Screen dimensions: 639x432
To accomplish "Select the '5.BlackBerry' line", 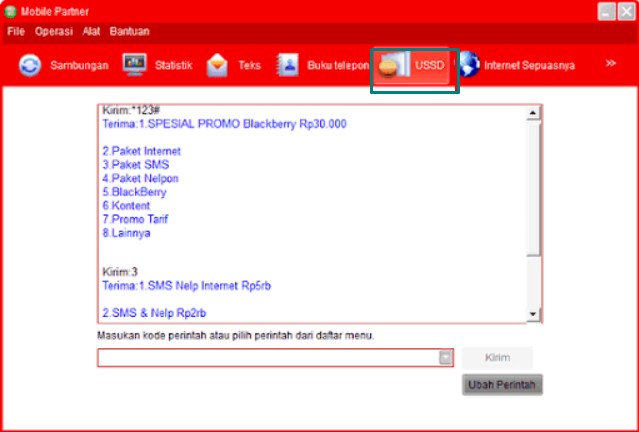I will click(134, 192).
